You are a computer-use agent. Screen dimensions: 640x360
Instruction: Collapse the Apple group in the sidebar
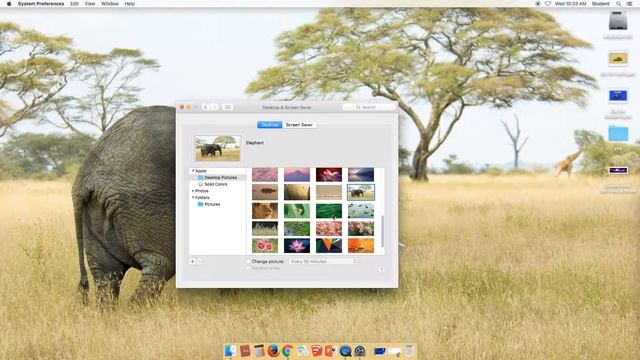[193, 171]
